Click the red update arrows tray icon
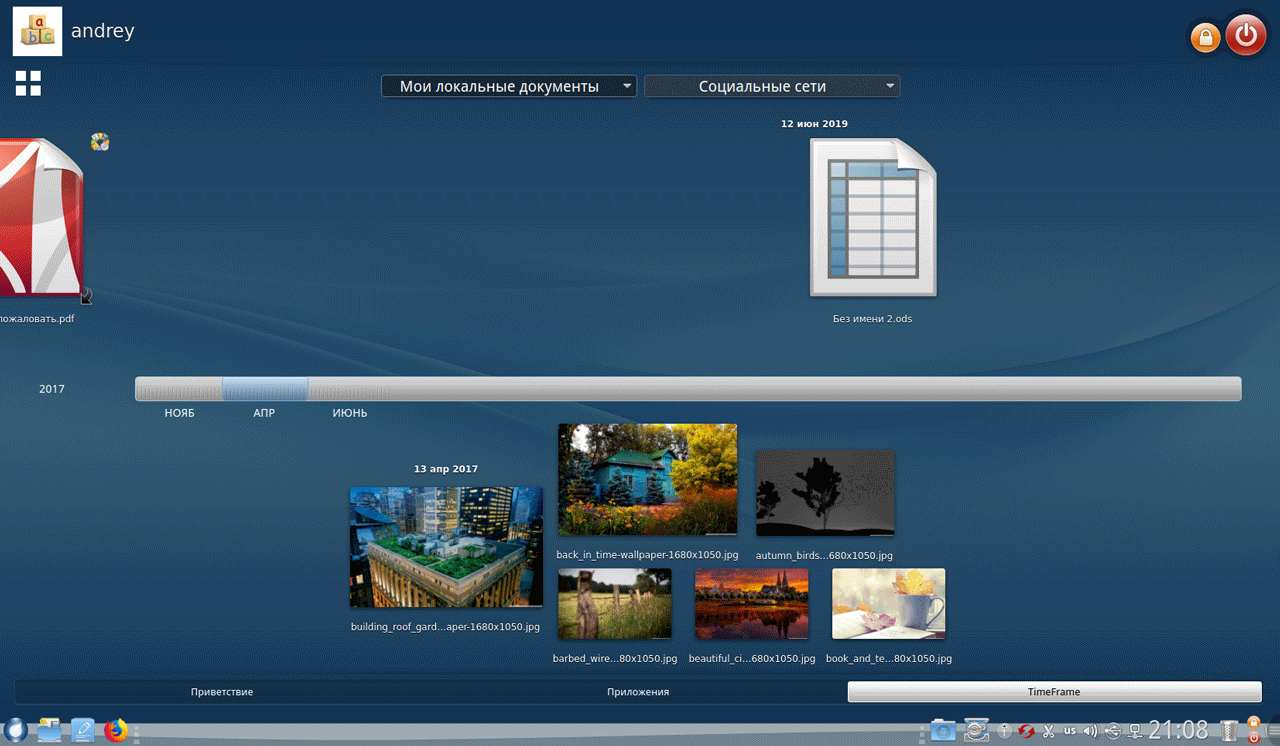The height and width of the screenshot is (746, 1280). tap(1026, 731)
